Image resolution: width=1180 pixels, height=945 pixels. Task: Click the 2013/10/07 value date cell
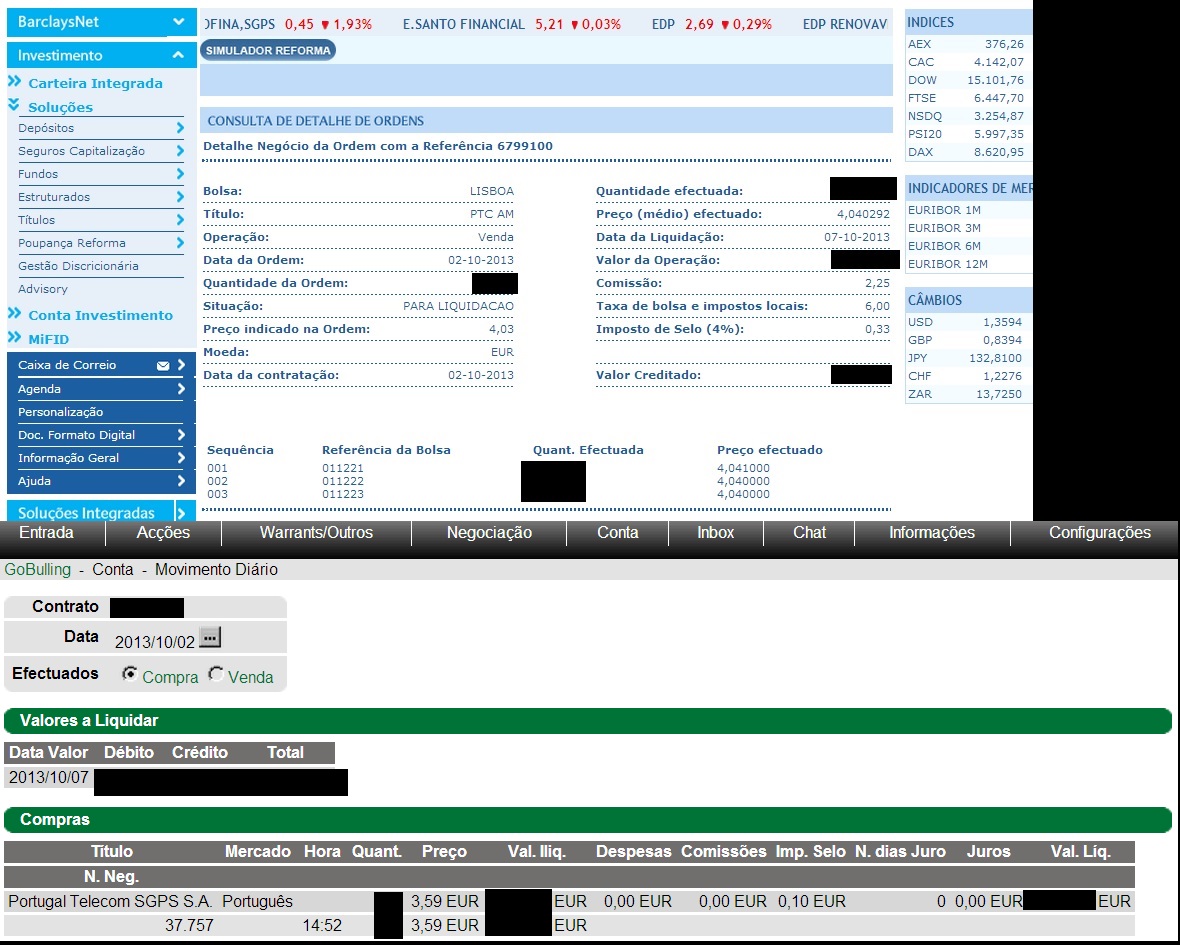coord(49,777)
